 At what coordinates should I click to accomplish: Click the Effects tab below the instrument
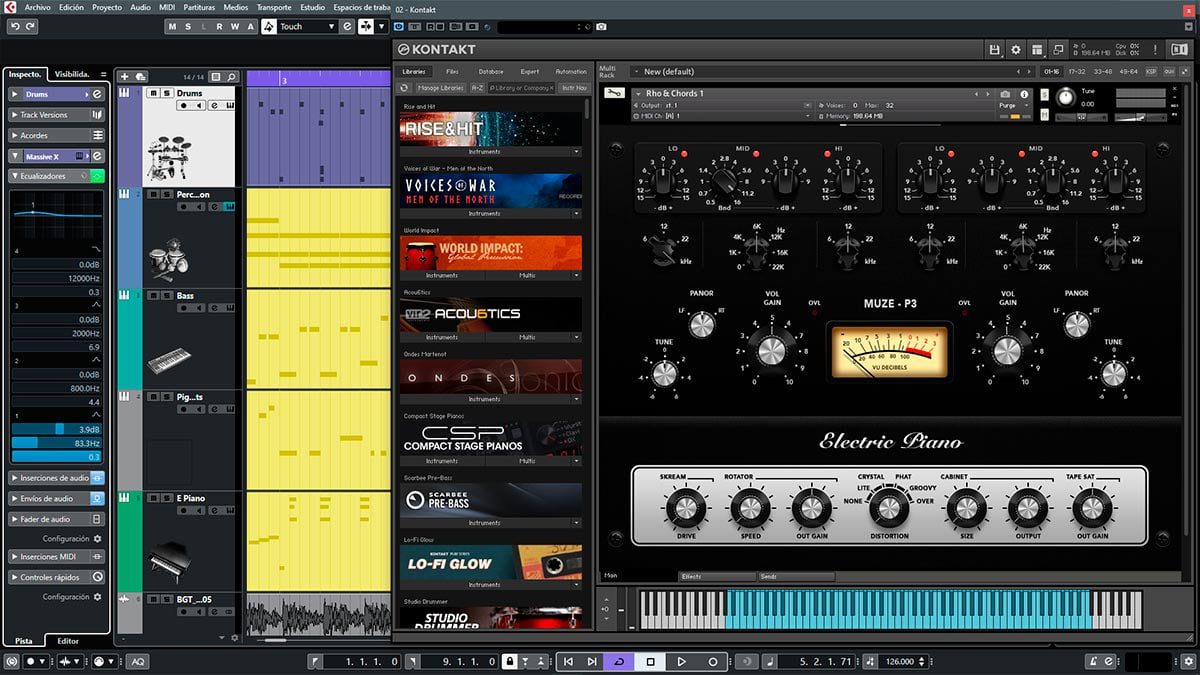pyautogui.click(x=717, y=577)
